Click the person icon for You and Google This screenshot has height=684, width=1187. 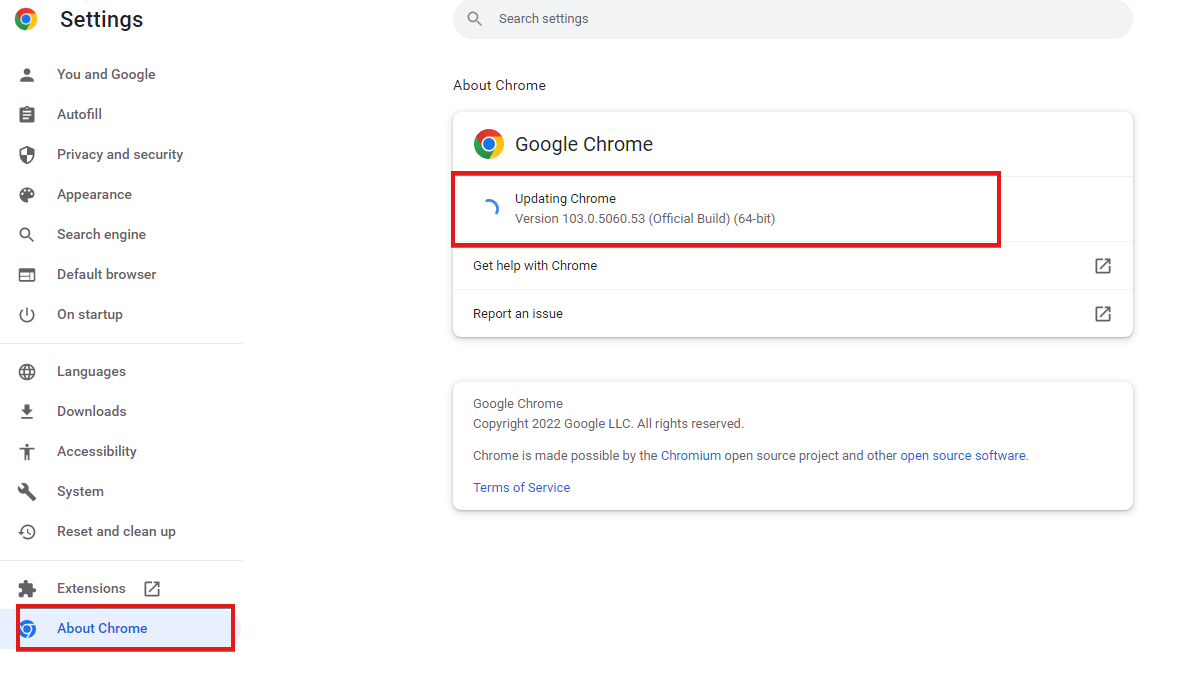[x=27, y=75]
